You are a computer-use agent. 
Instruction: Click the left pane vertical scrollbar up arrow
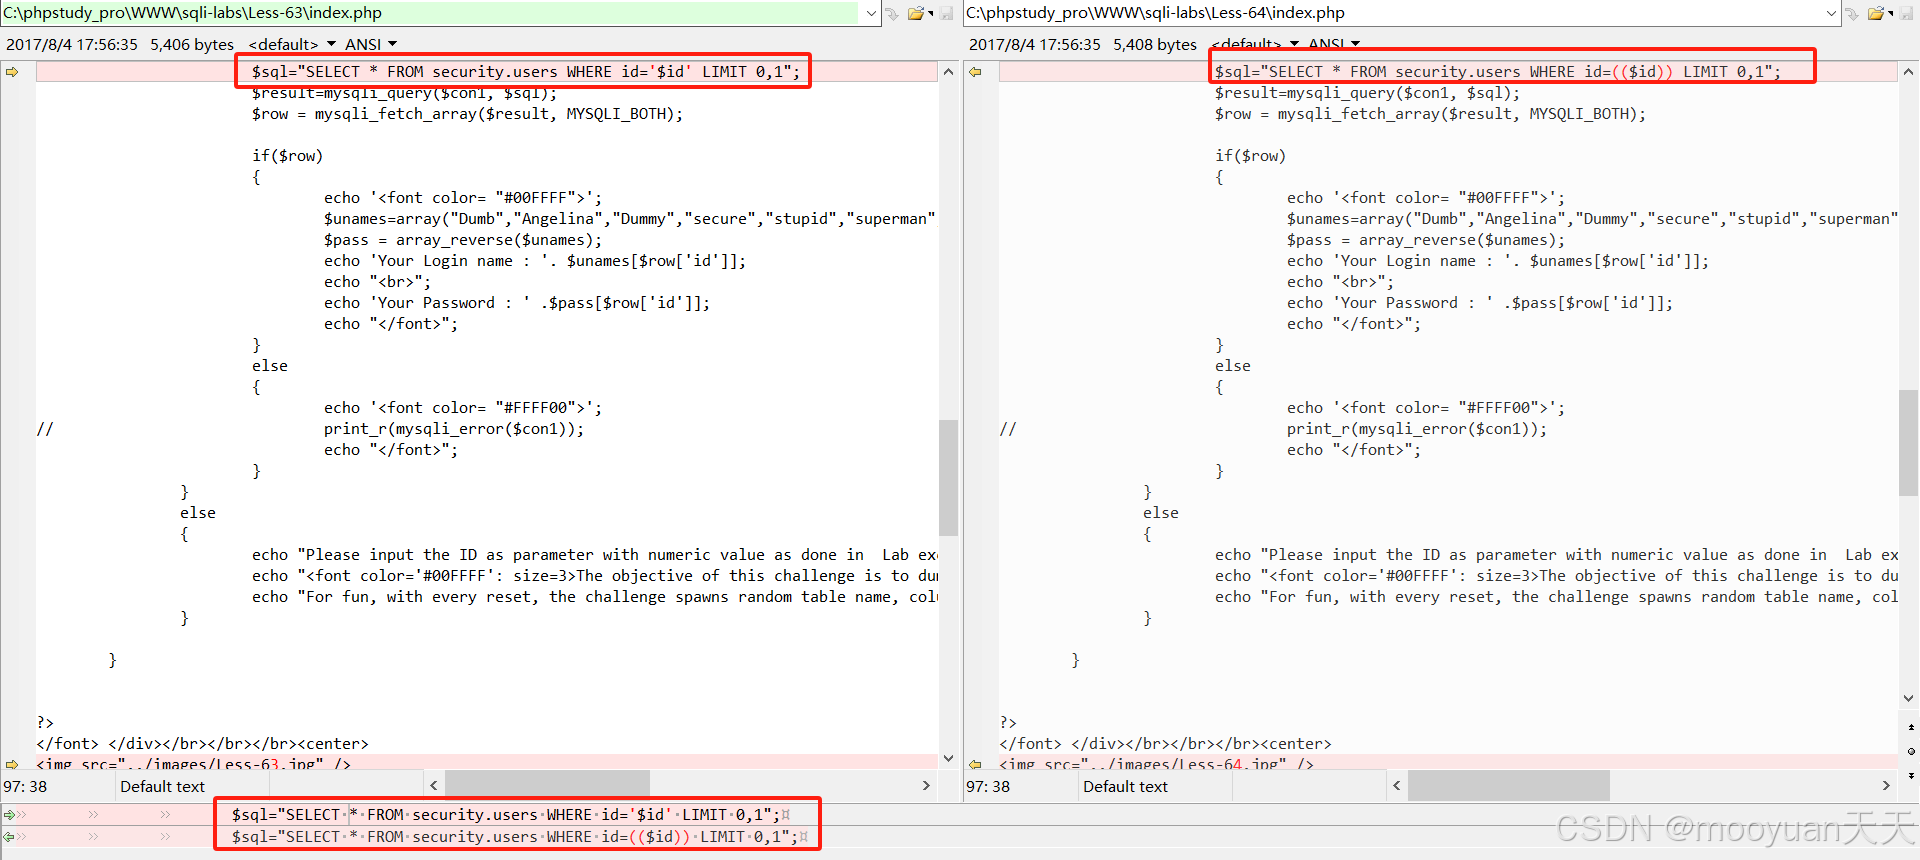(x=948, y=72)
